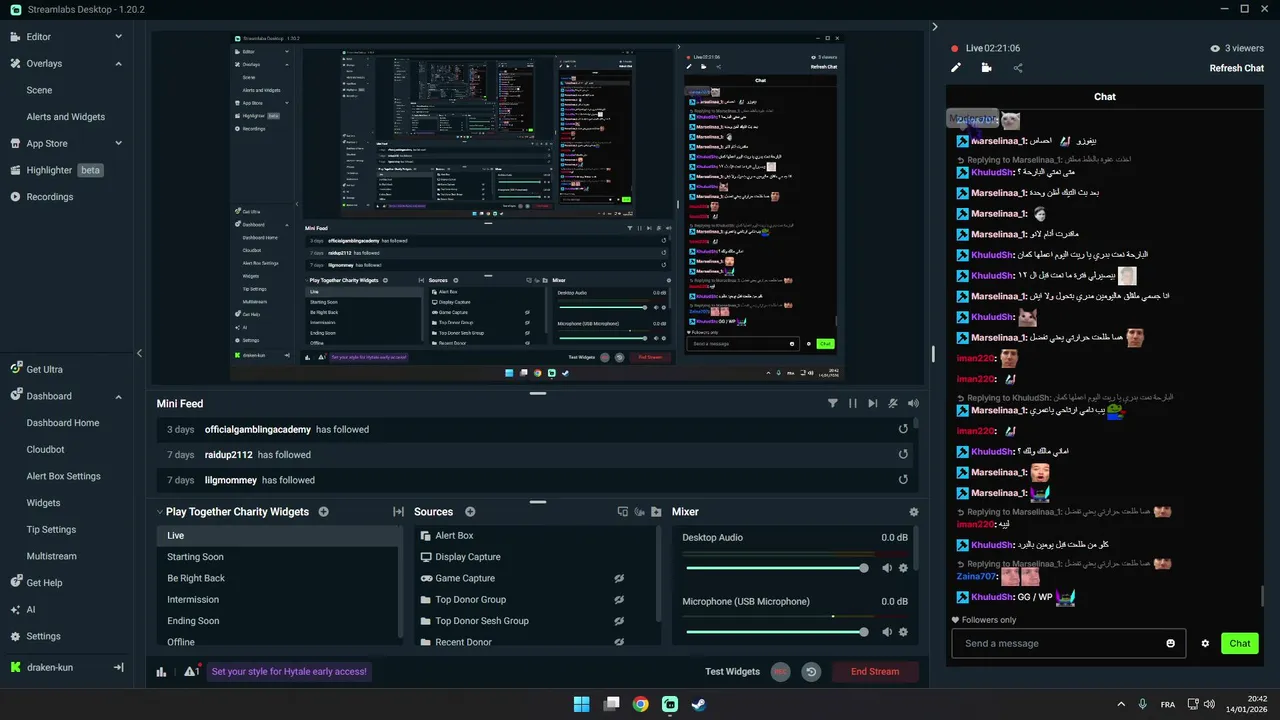Open Alerts and Widgets page

(65, 117)
